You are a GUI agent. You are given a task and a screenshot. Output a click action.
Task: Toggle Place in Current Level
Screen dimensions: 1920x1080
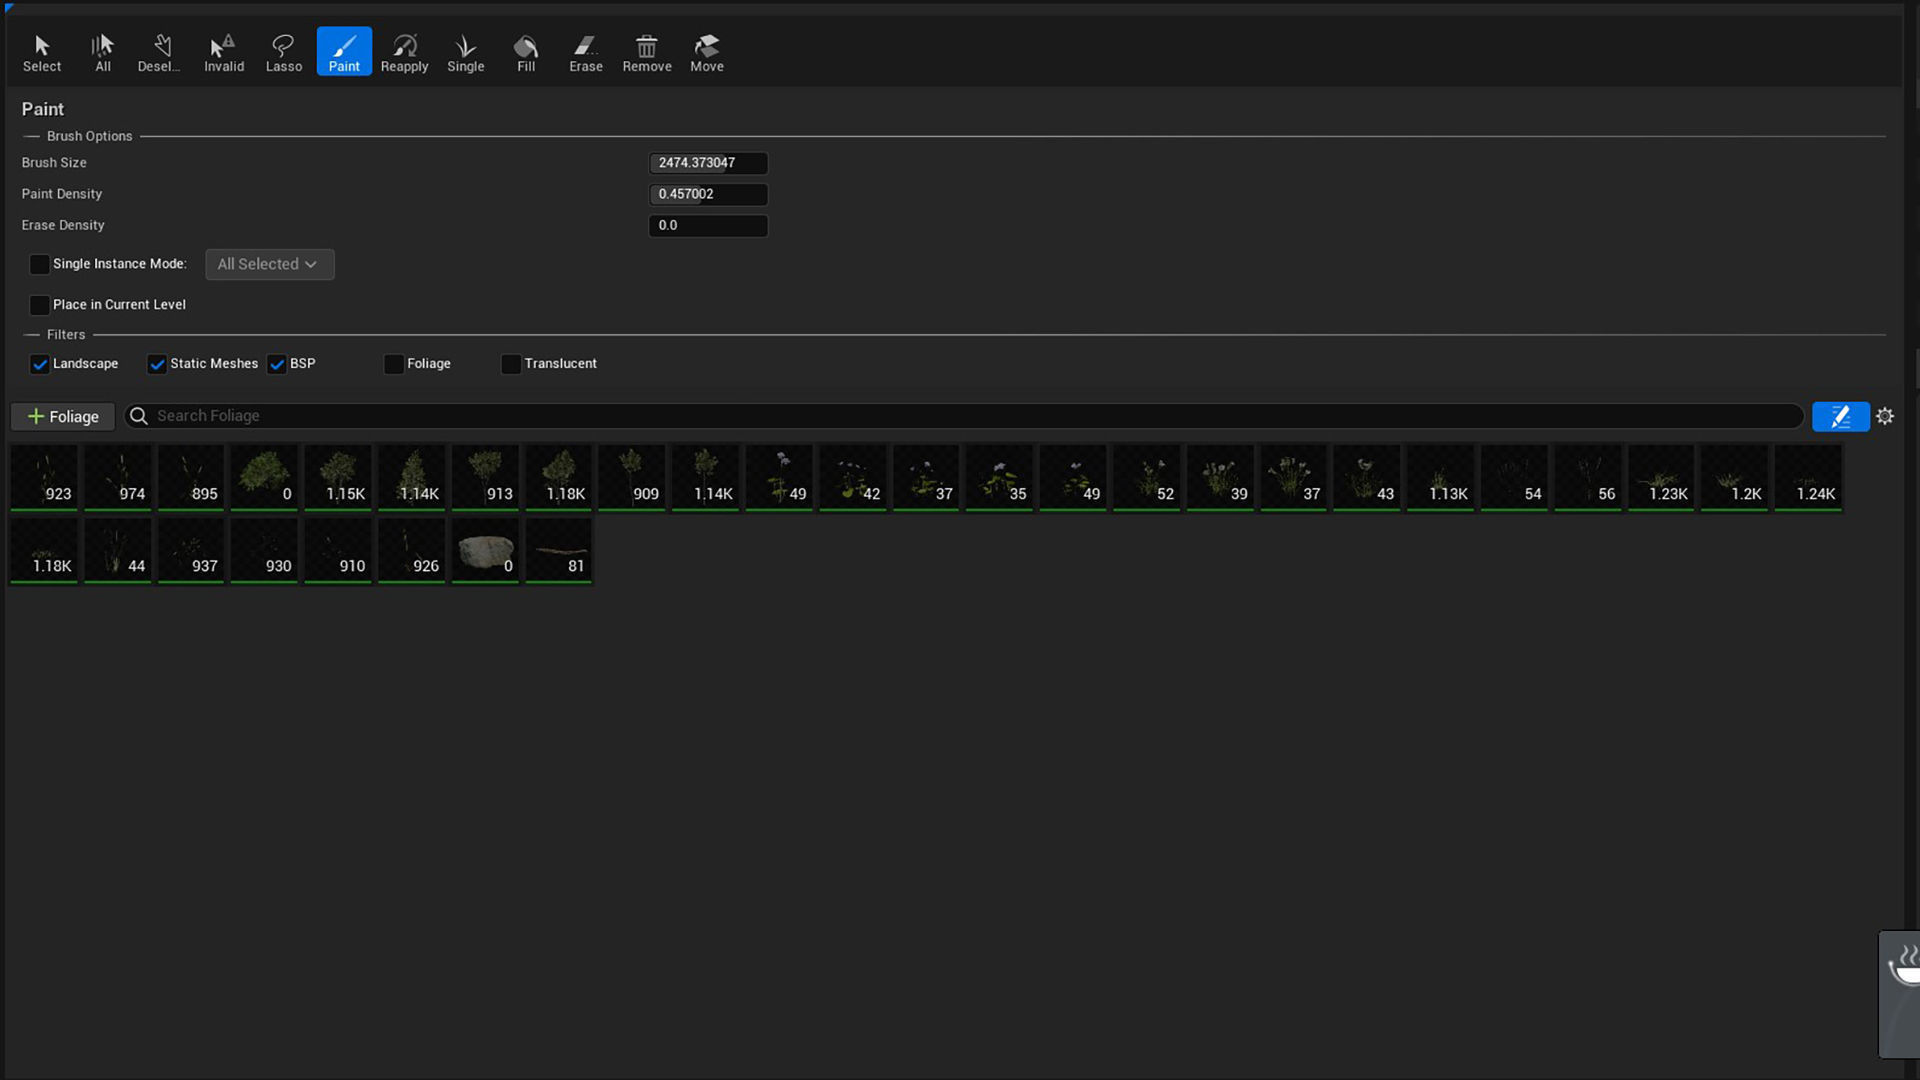40,305
